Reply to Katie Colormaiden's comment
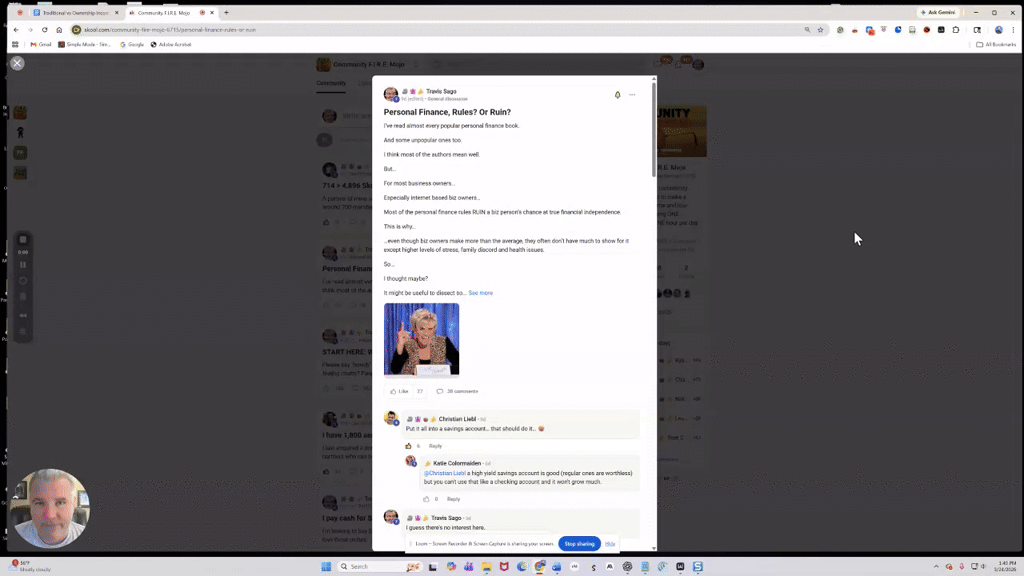This screenshot has width=1024, height=576. pos(453,499)
